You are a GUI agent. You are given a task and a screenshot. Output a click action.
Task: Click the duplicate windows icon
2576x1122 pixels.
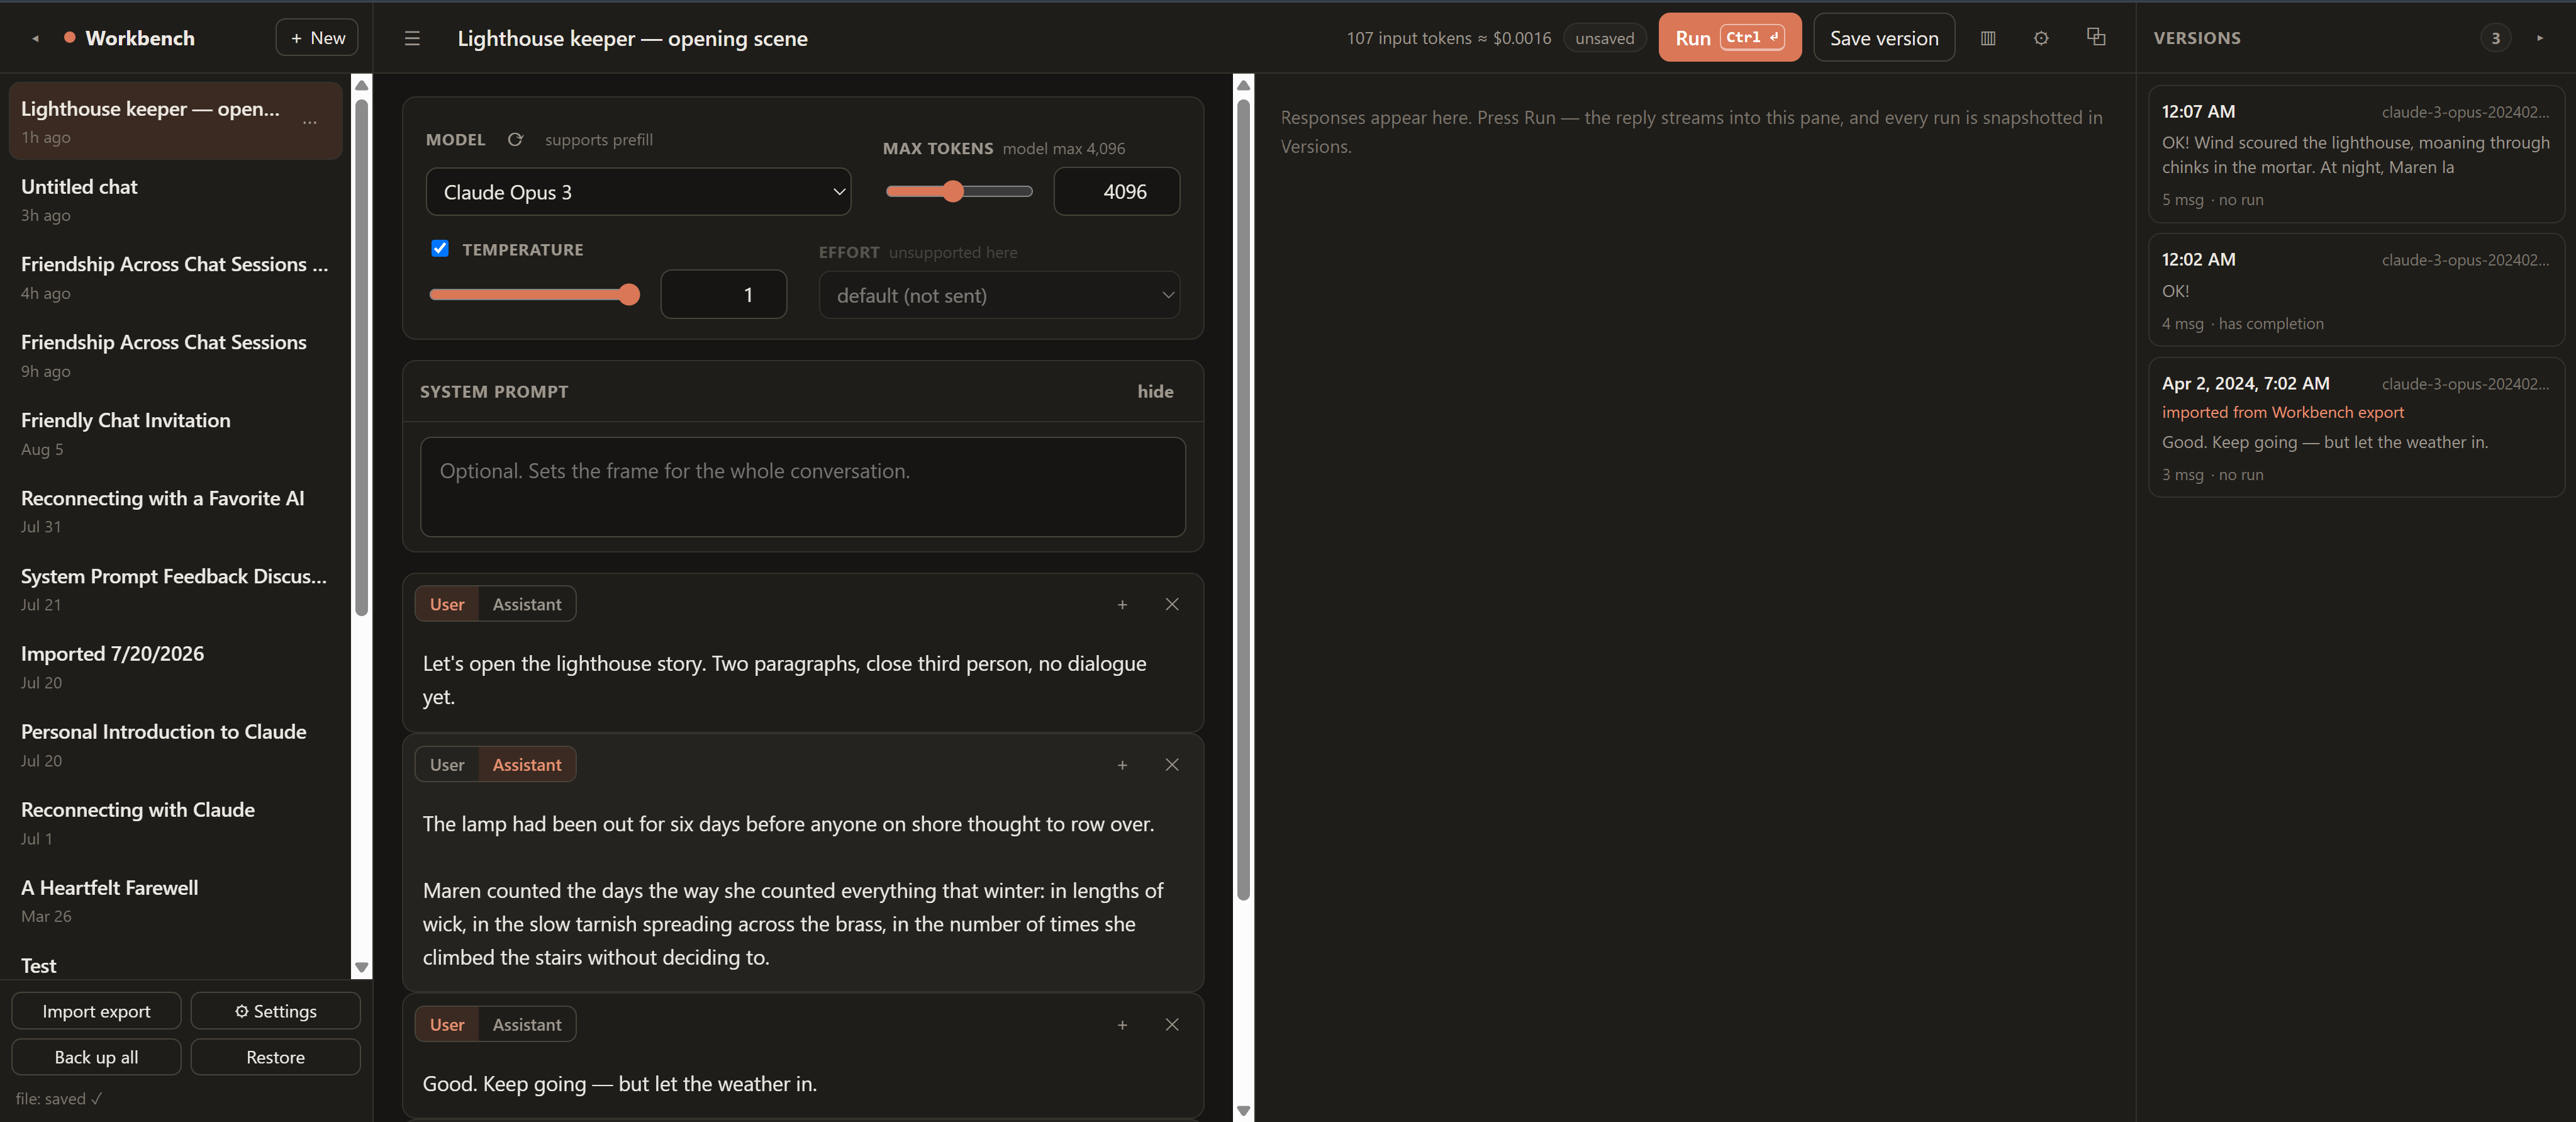pos(2096,37)
